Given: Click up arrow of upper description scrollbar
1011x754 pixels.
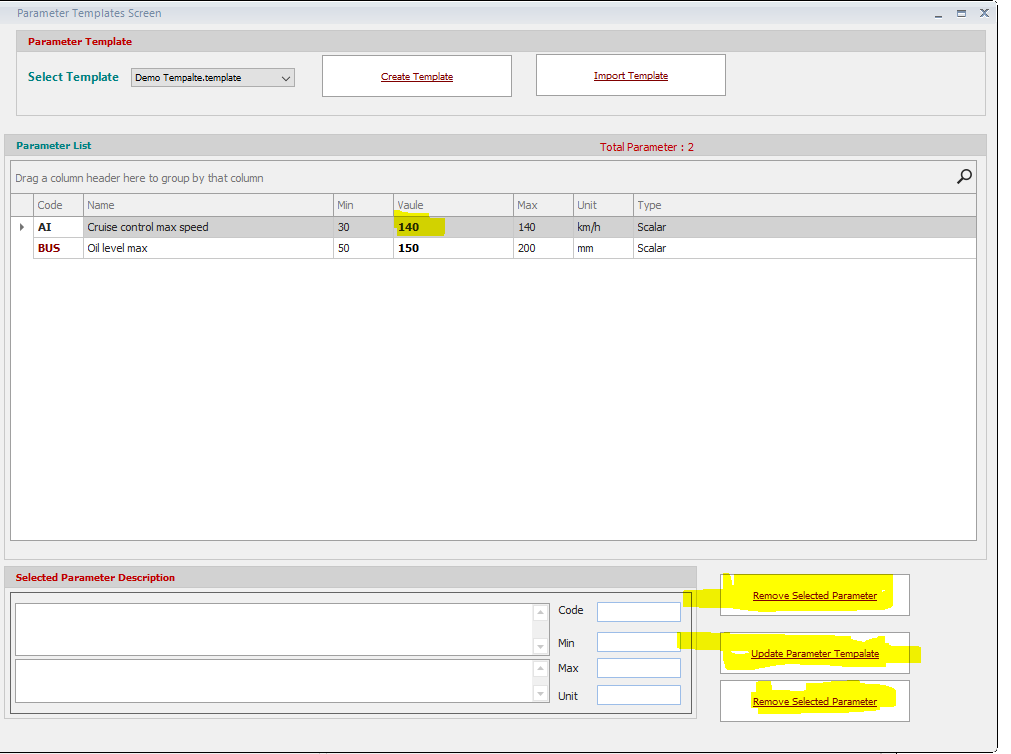Looking at the screenshot, I should (x=541, y=612).
